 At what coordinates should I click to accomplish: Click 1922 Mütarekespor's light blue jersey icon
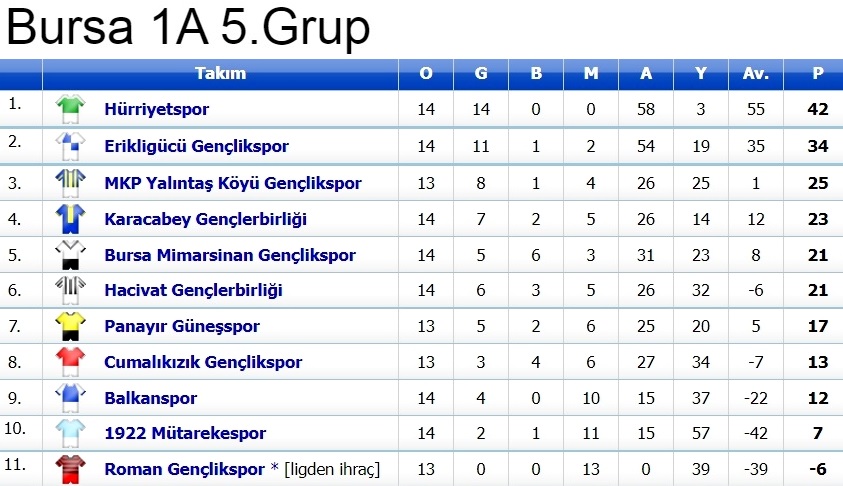click(70, 434)
